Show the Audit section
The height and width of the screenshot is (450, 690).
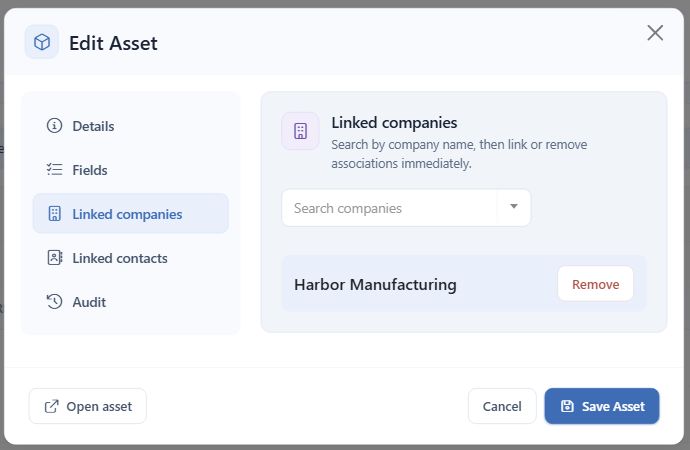click(131, 302)
